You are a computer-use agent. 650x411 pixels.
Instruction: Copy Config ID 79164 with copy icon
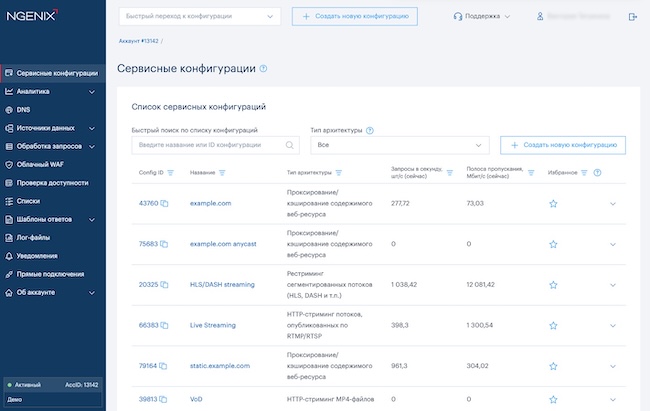click(163, 366)
